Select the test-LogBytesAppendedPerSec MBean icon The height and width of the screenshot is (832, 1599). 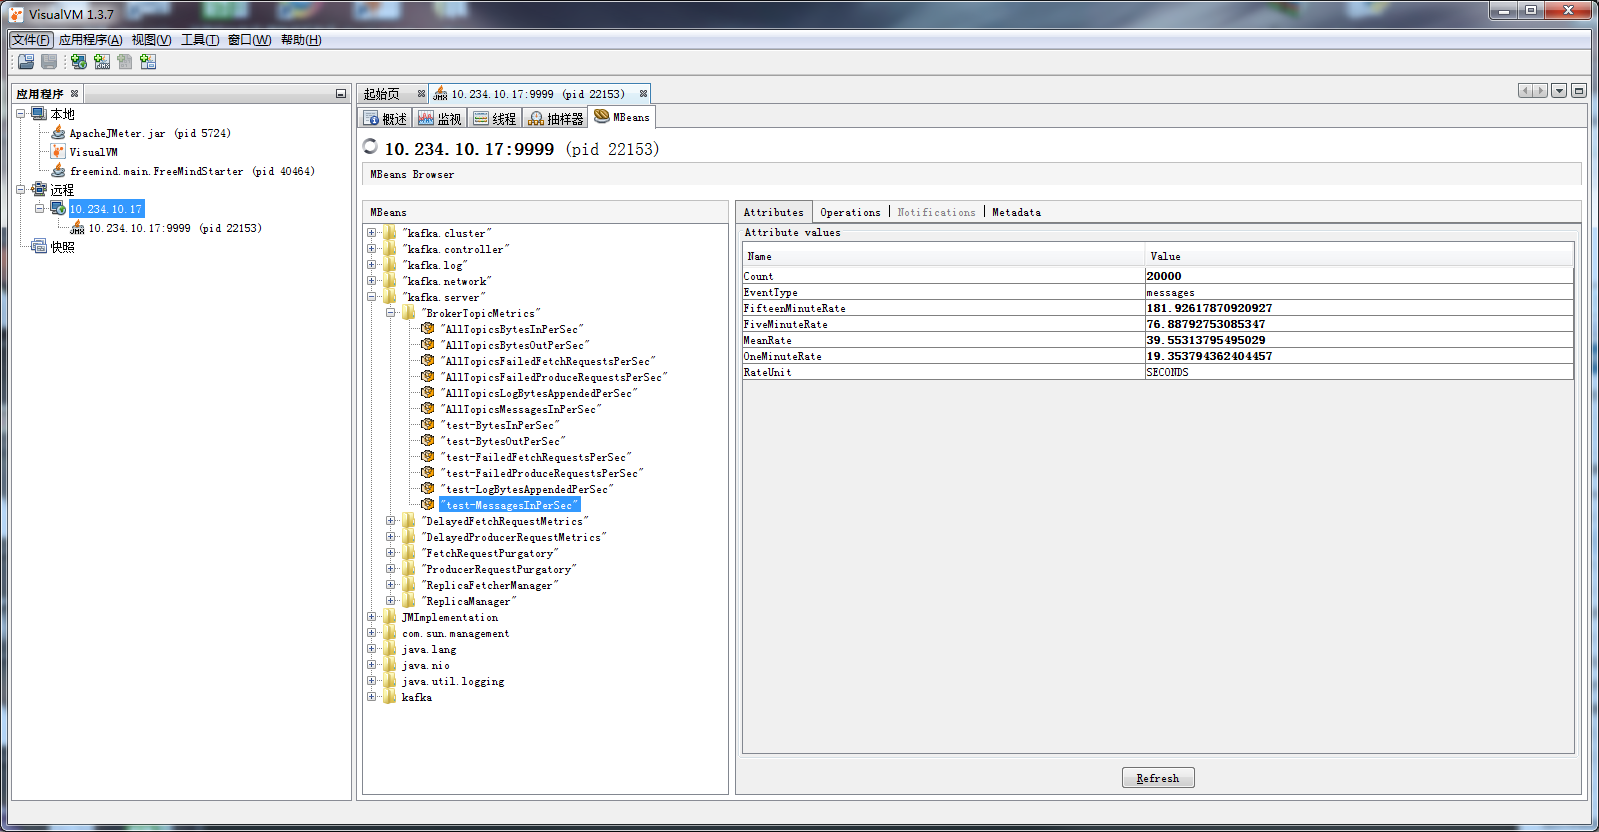(428, 489)
